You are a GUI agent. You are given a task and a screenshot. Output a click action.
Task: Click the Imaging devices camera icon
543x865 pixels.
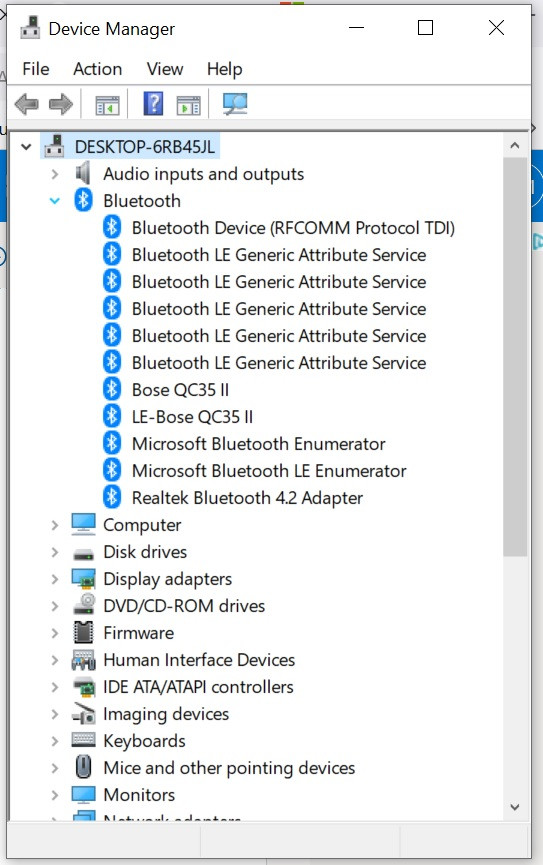[83, 714]
